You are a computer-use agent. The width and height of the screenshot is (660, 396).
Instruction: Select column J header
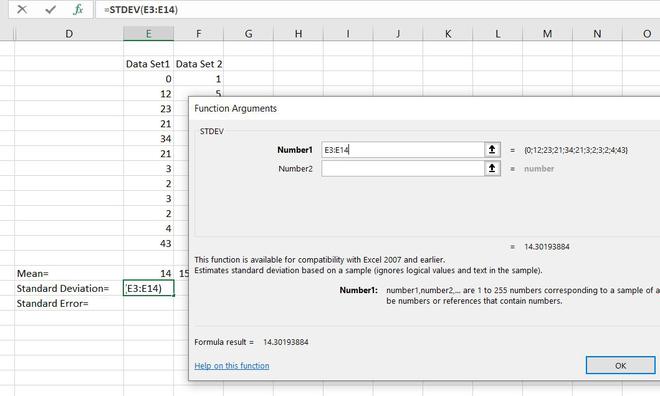point(398,34)
